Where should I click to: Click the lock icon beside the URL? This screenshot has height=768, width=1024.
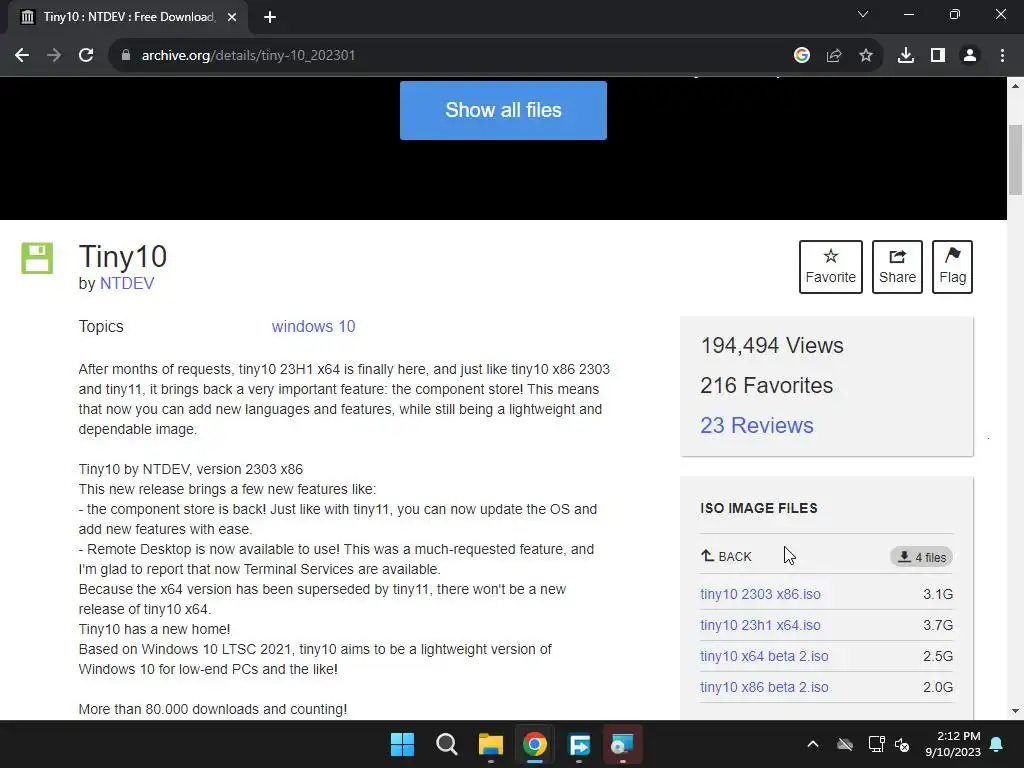tap(126, 56)
